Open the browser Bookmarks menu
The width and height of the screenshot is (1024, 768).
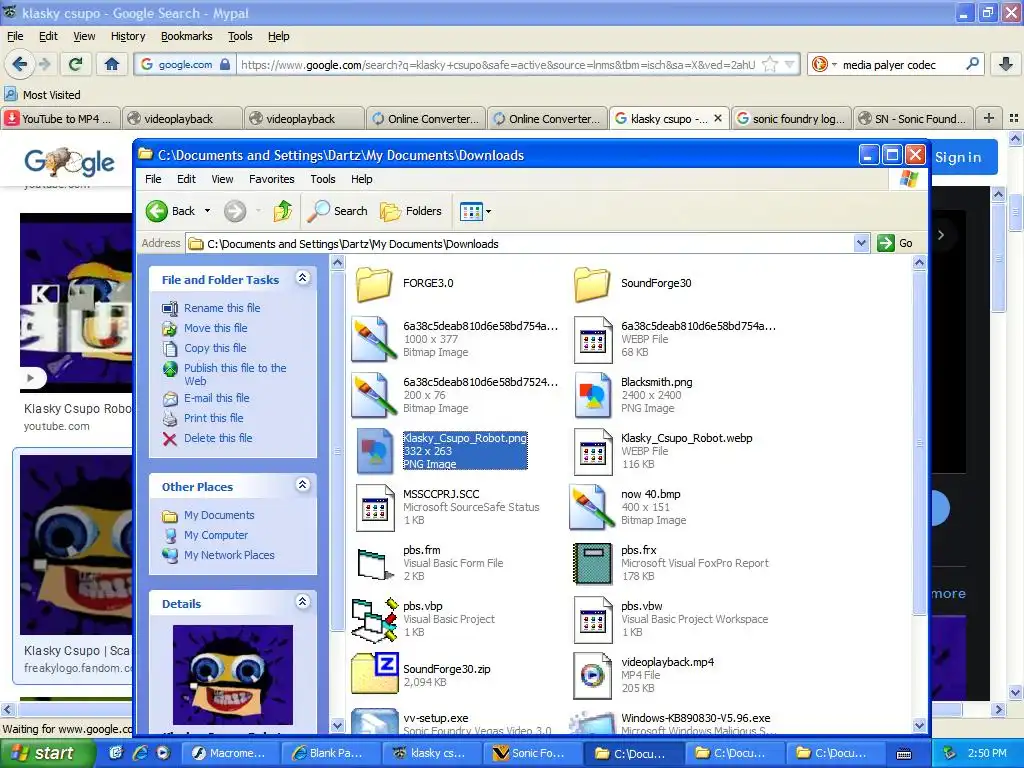pyautogui.click(x=186, y=36)
